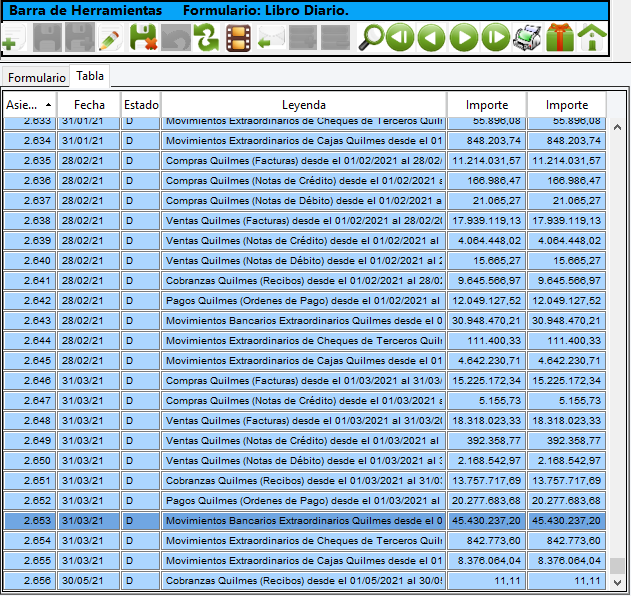Click the second 13.757.717,69 amount
Viewport: 631px width, 596px height.
(x=567, y=481)
